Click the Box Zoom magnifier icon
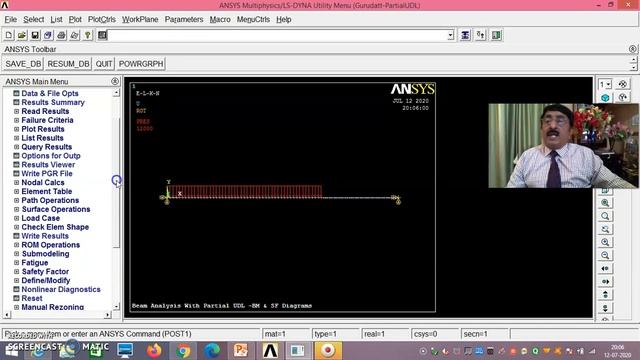Image resolution: width=640 pixels, height=360 pixels. pos(605,216)
